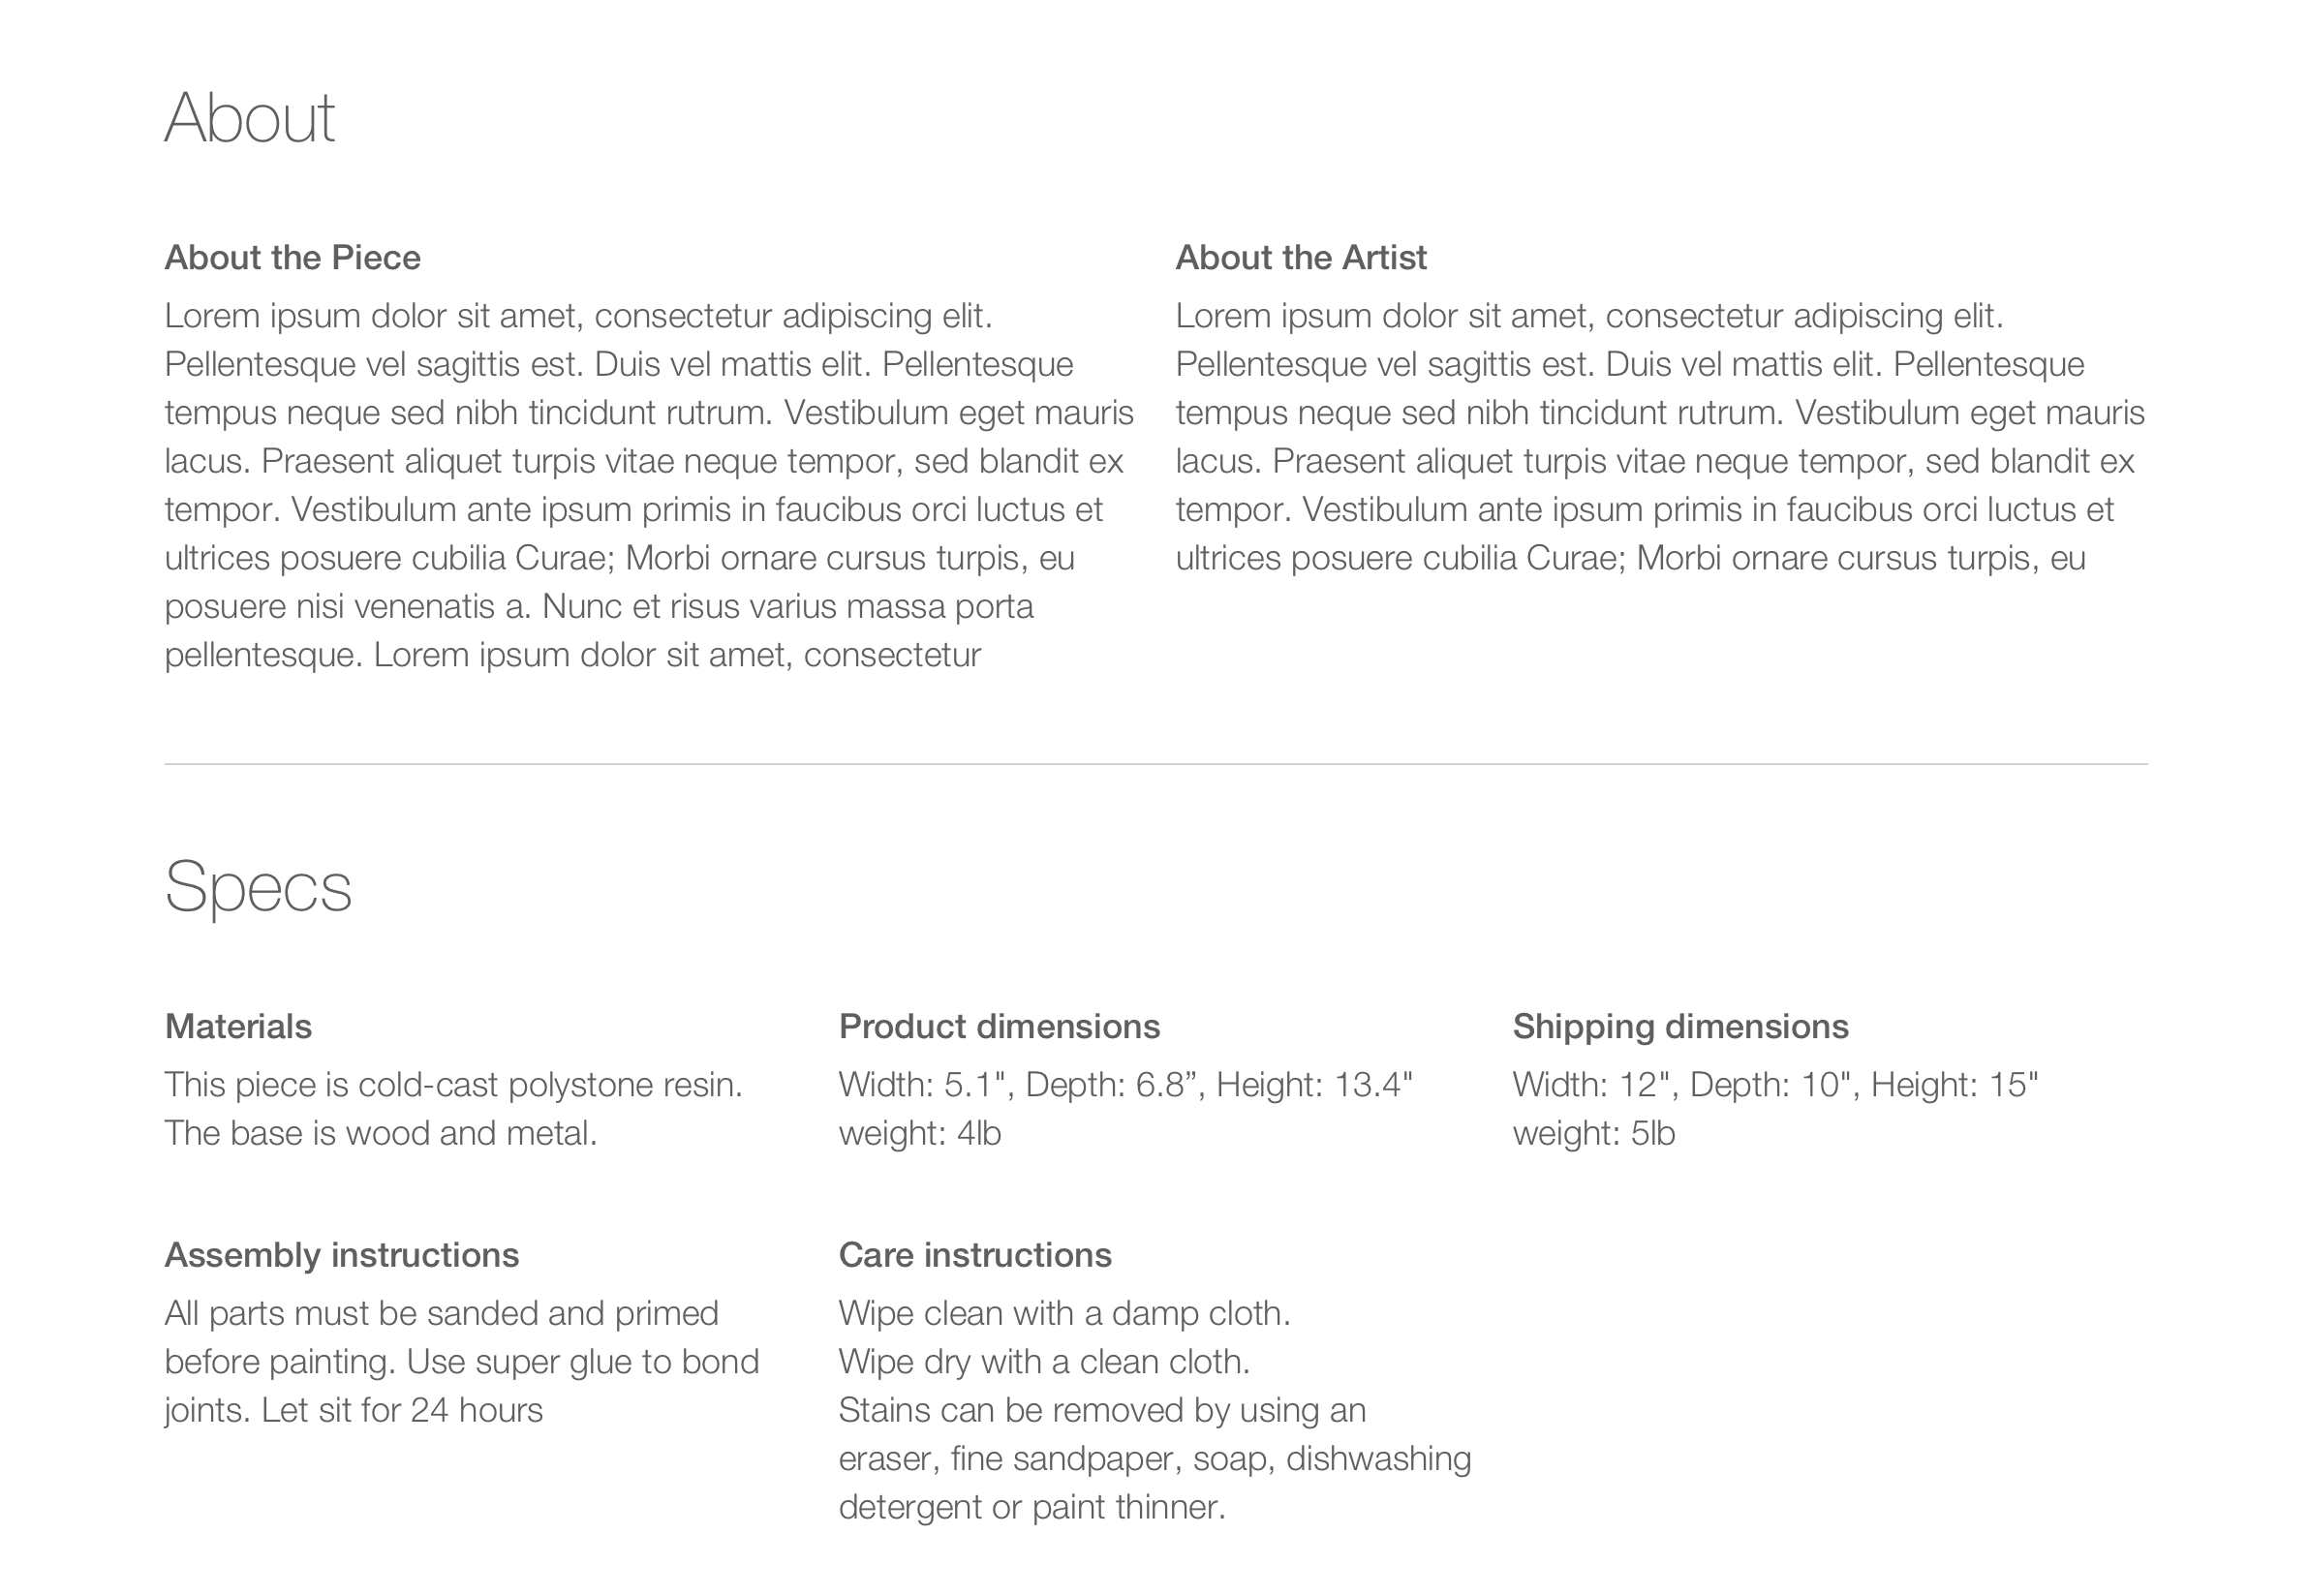Click the About section heading
Screen dimensions: 2309x1596
[250, 118]
